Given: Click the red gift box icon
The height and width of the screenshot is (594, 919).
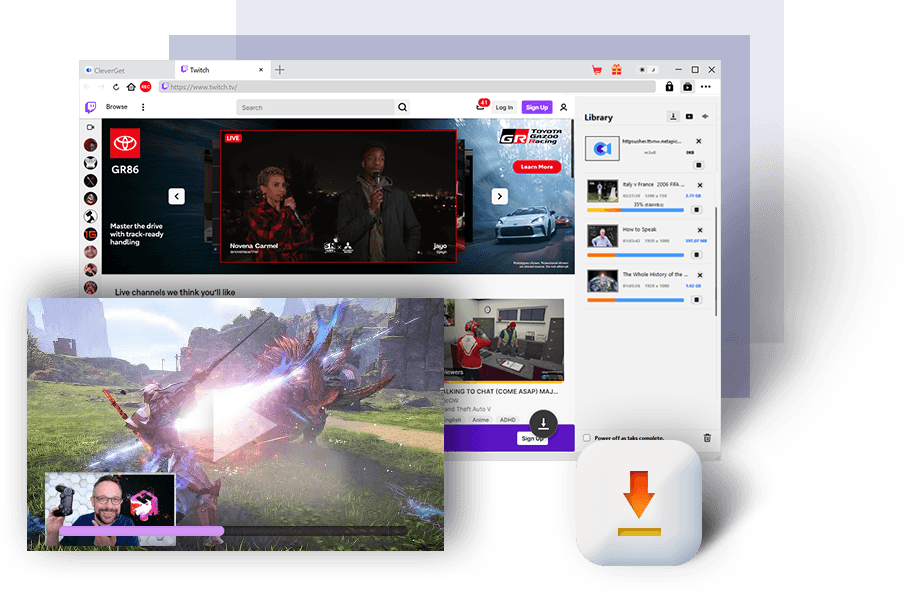Looking at the screenshot, I should (x=617, y=70).
